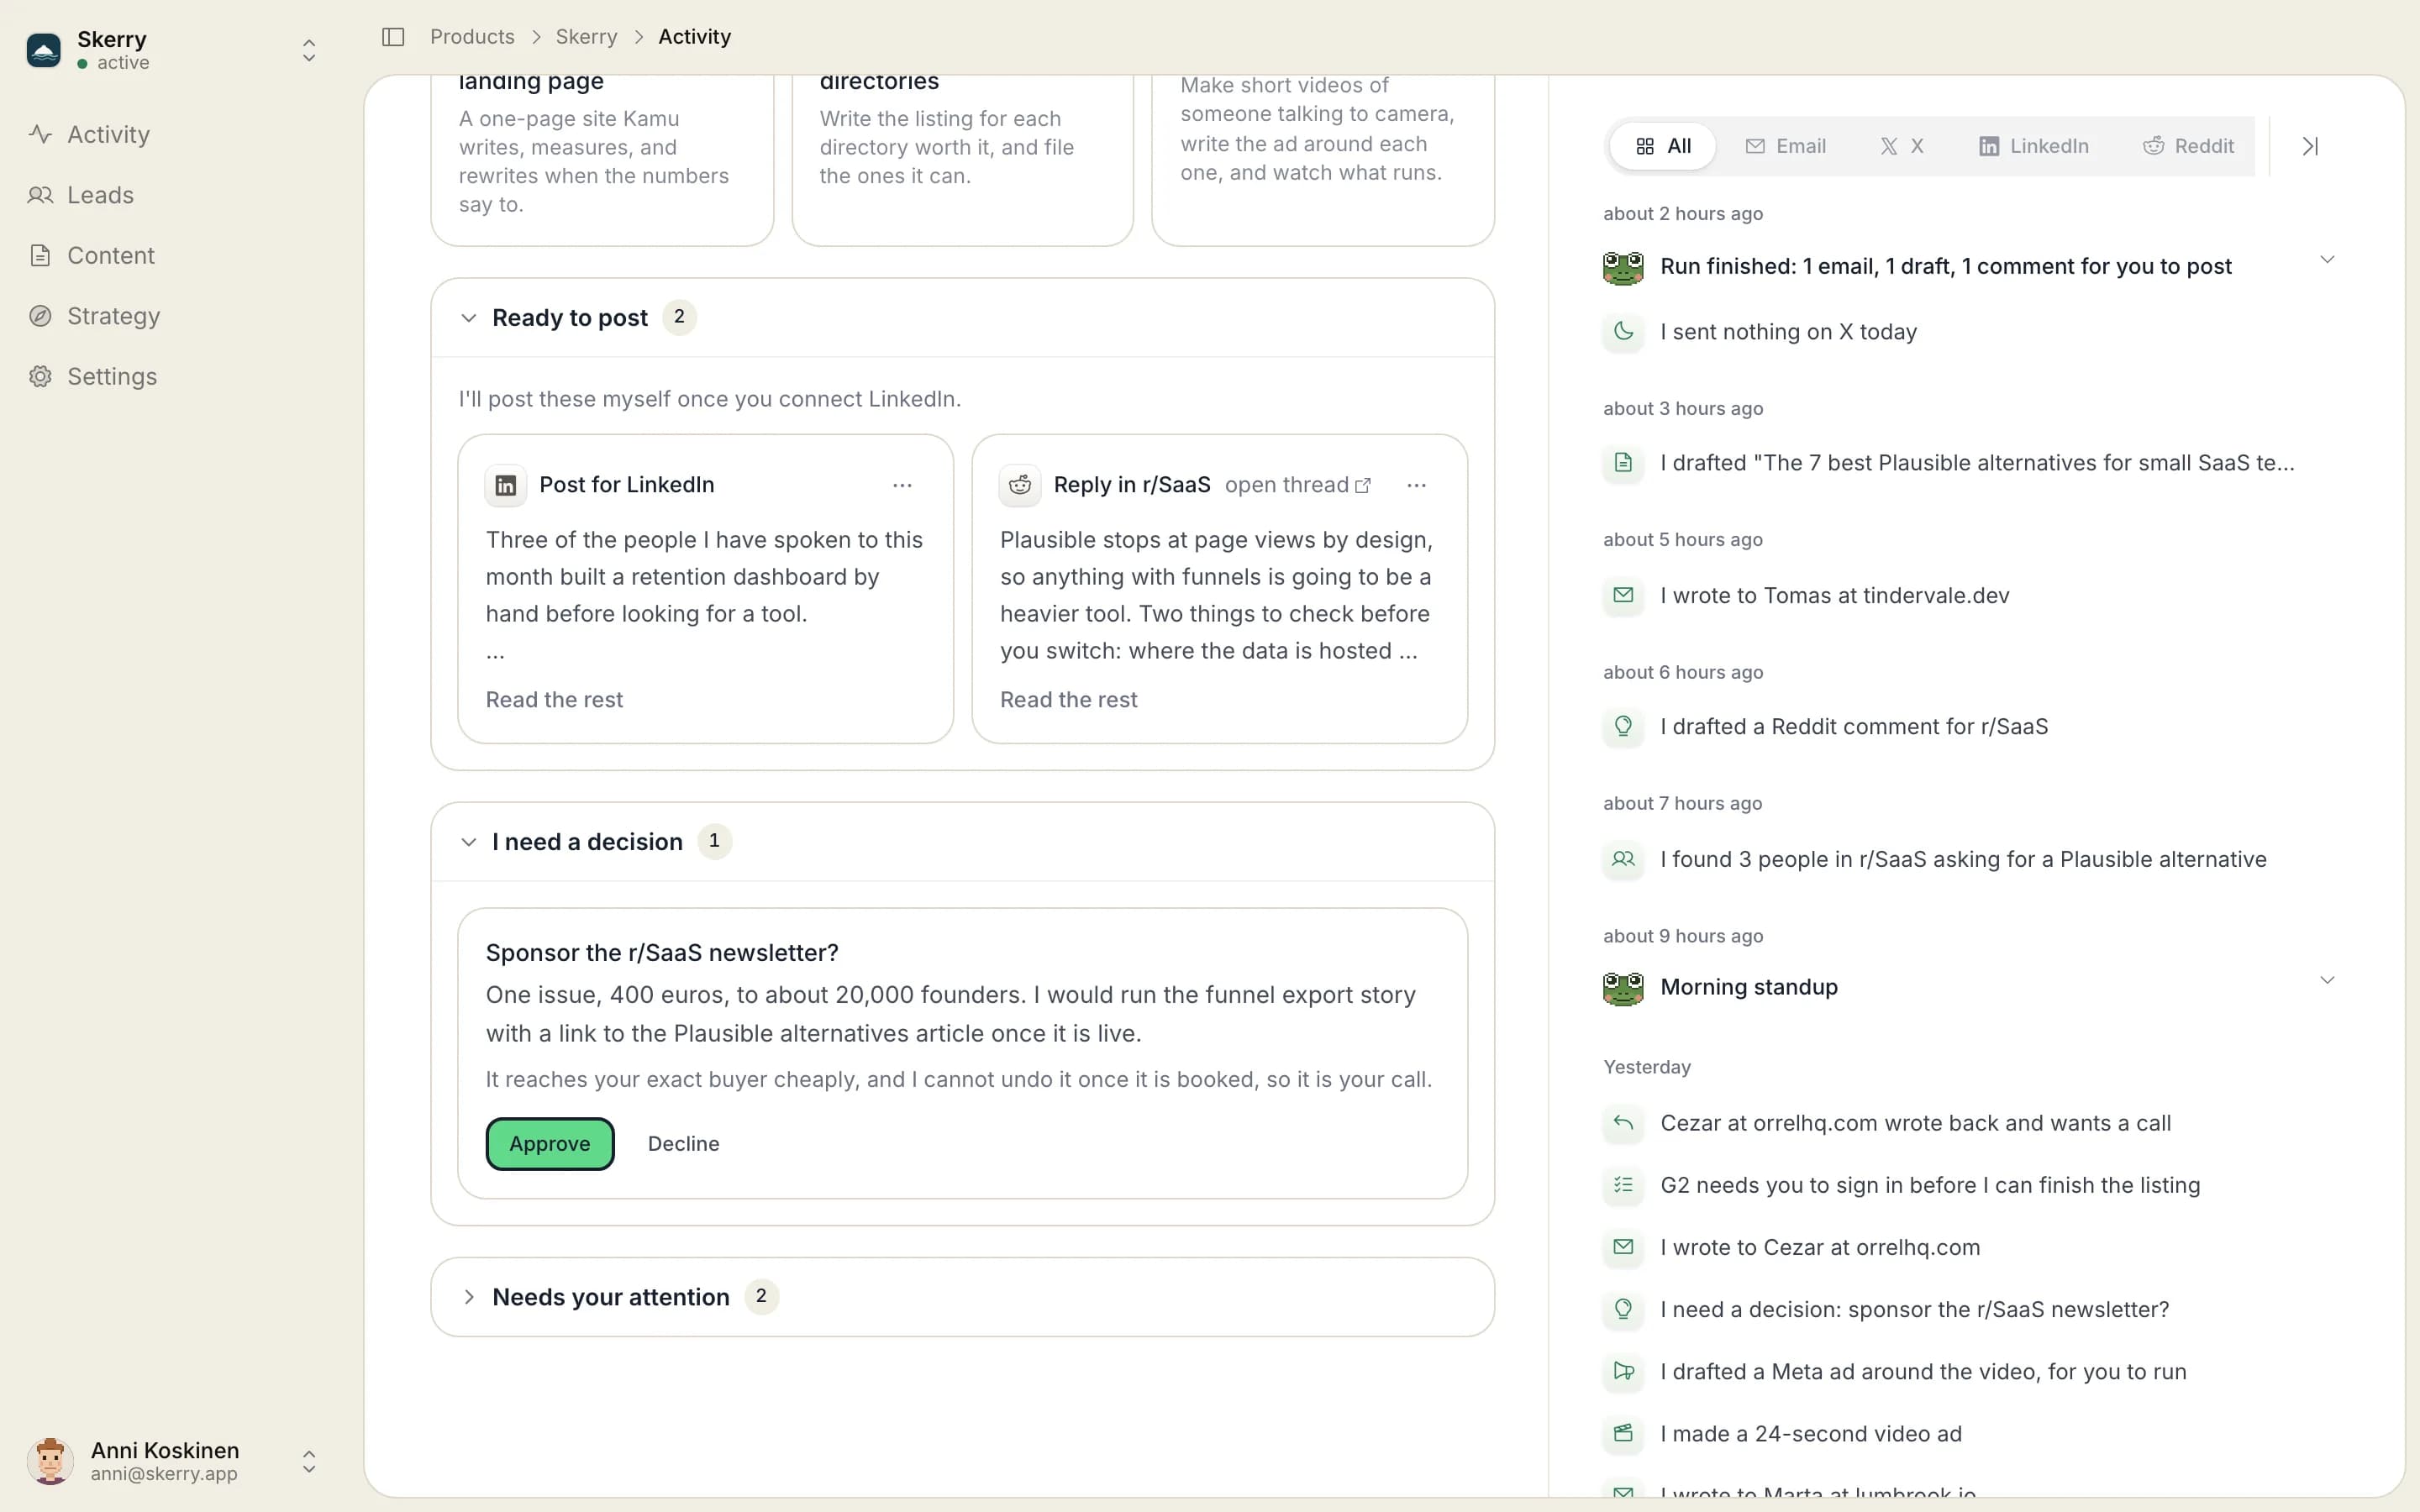Select the All feed filter tab

(x=1663, y=146)
